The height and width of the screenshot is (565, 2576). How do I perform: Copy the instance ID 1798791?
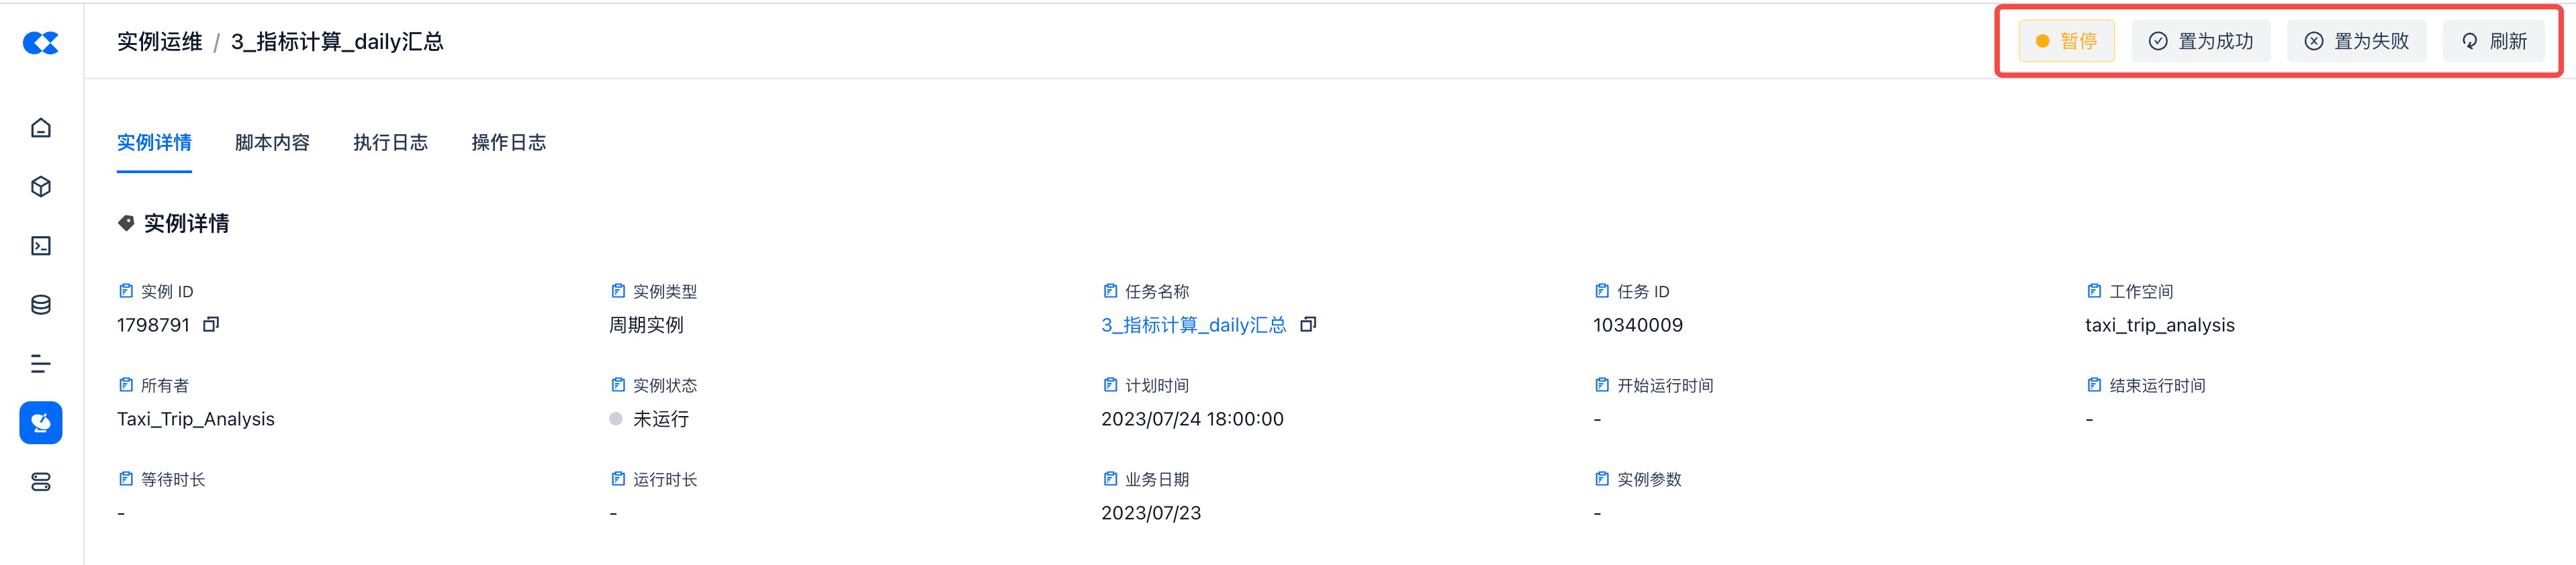[211, 324]
